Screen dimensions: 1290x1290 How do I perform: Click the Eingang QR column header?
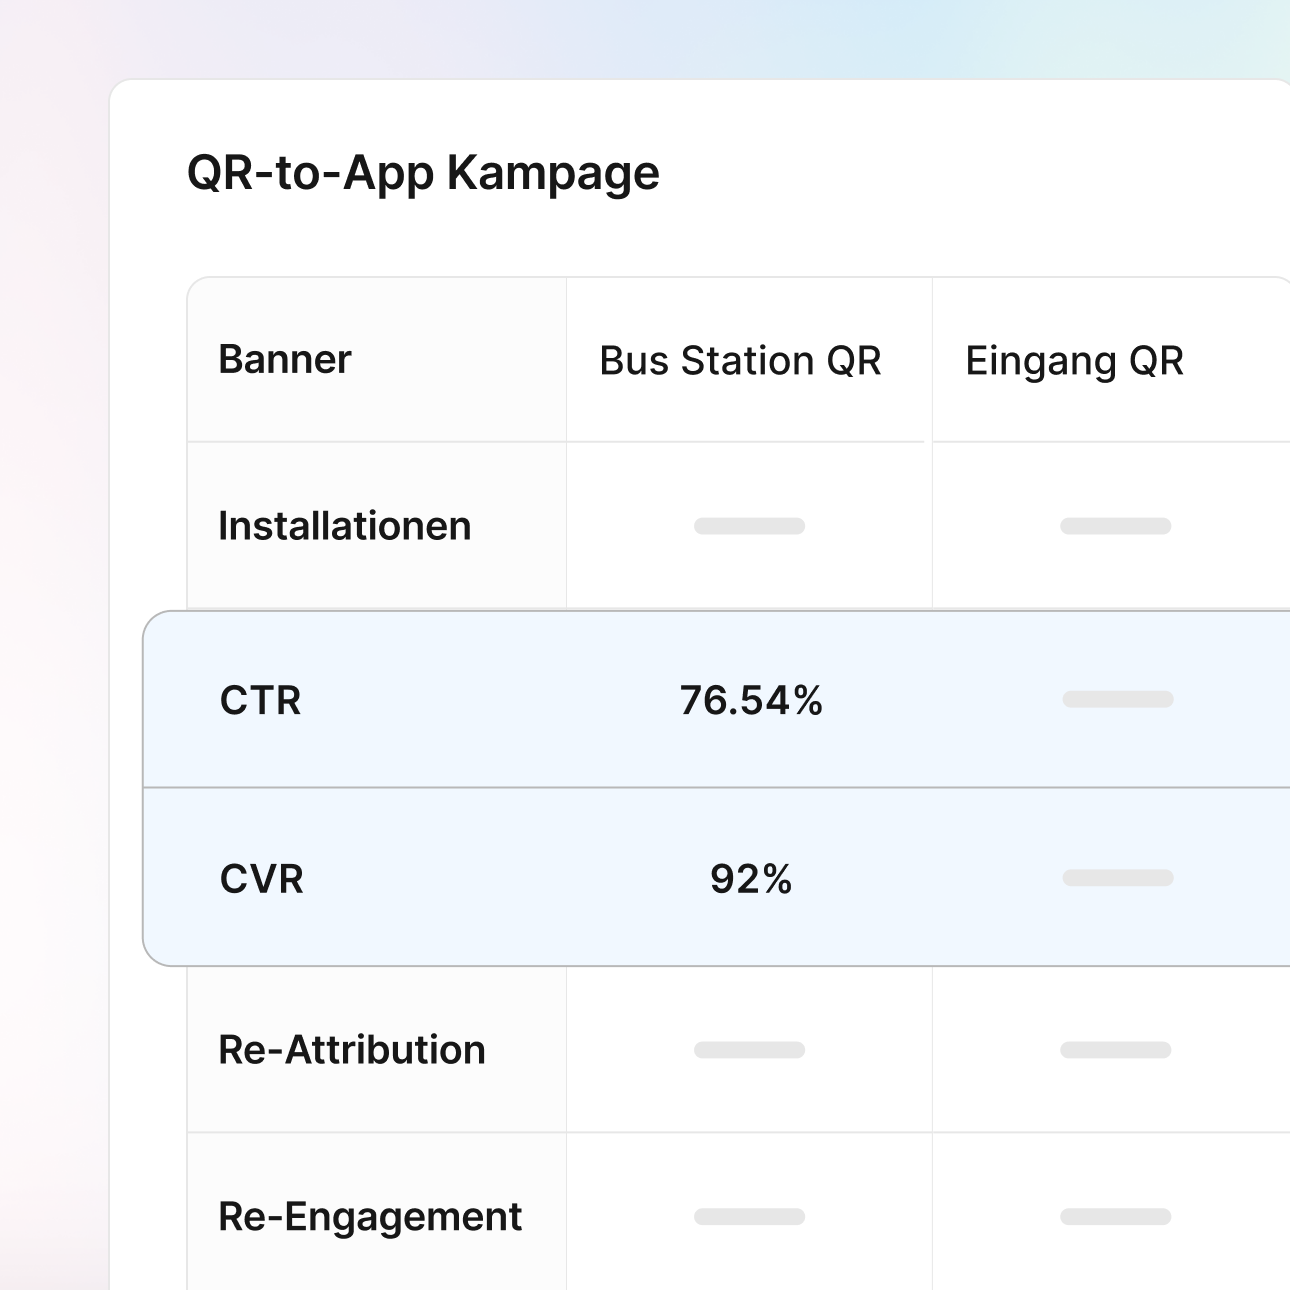coord(1074,360)
